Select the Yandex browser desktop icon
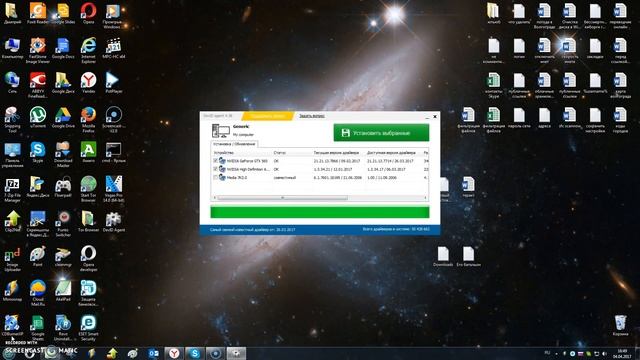Image resolution: width=640 pixels, height=360 pixels. 88,82
